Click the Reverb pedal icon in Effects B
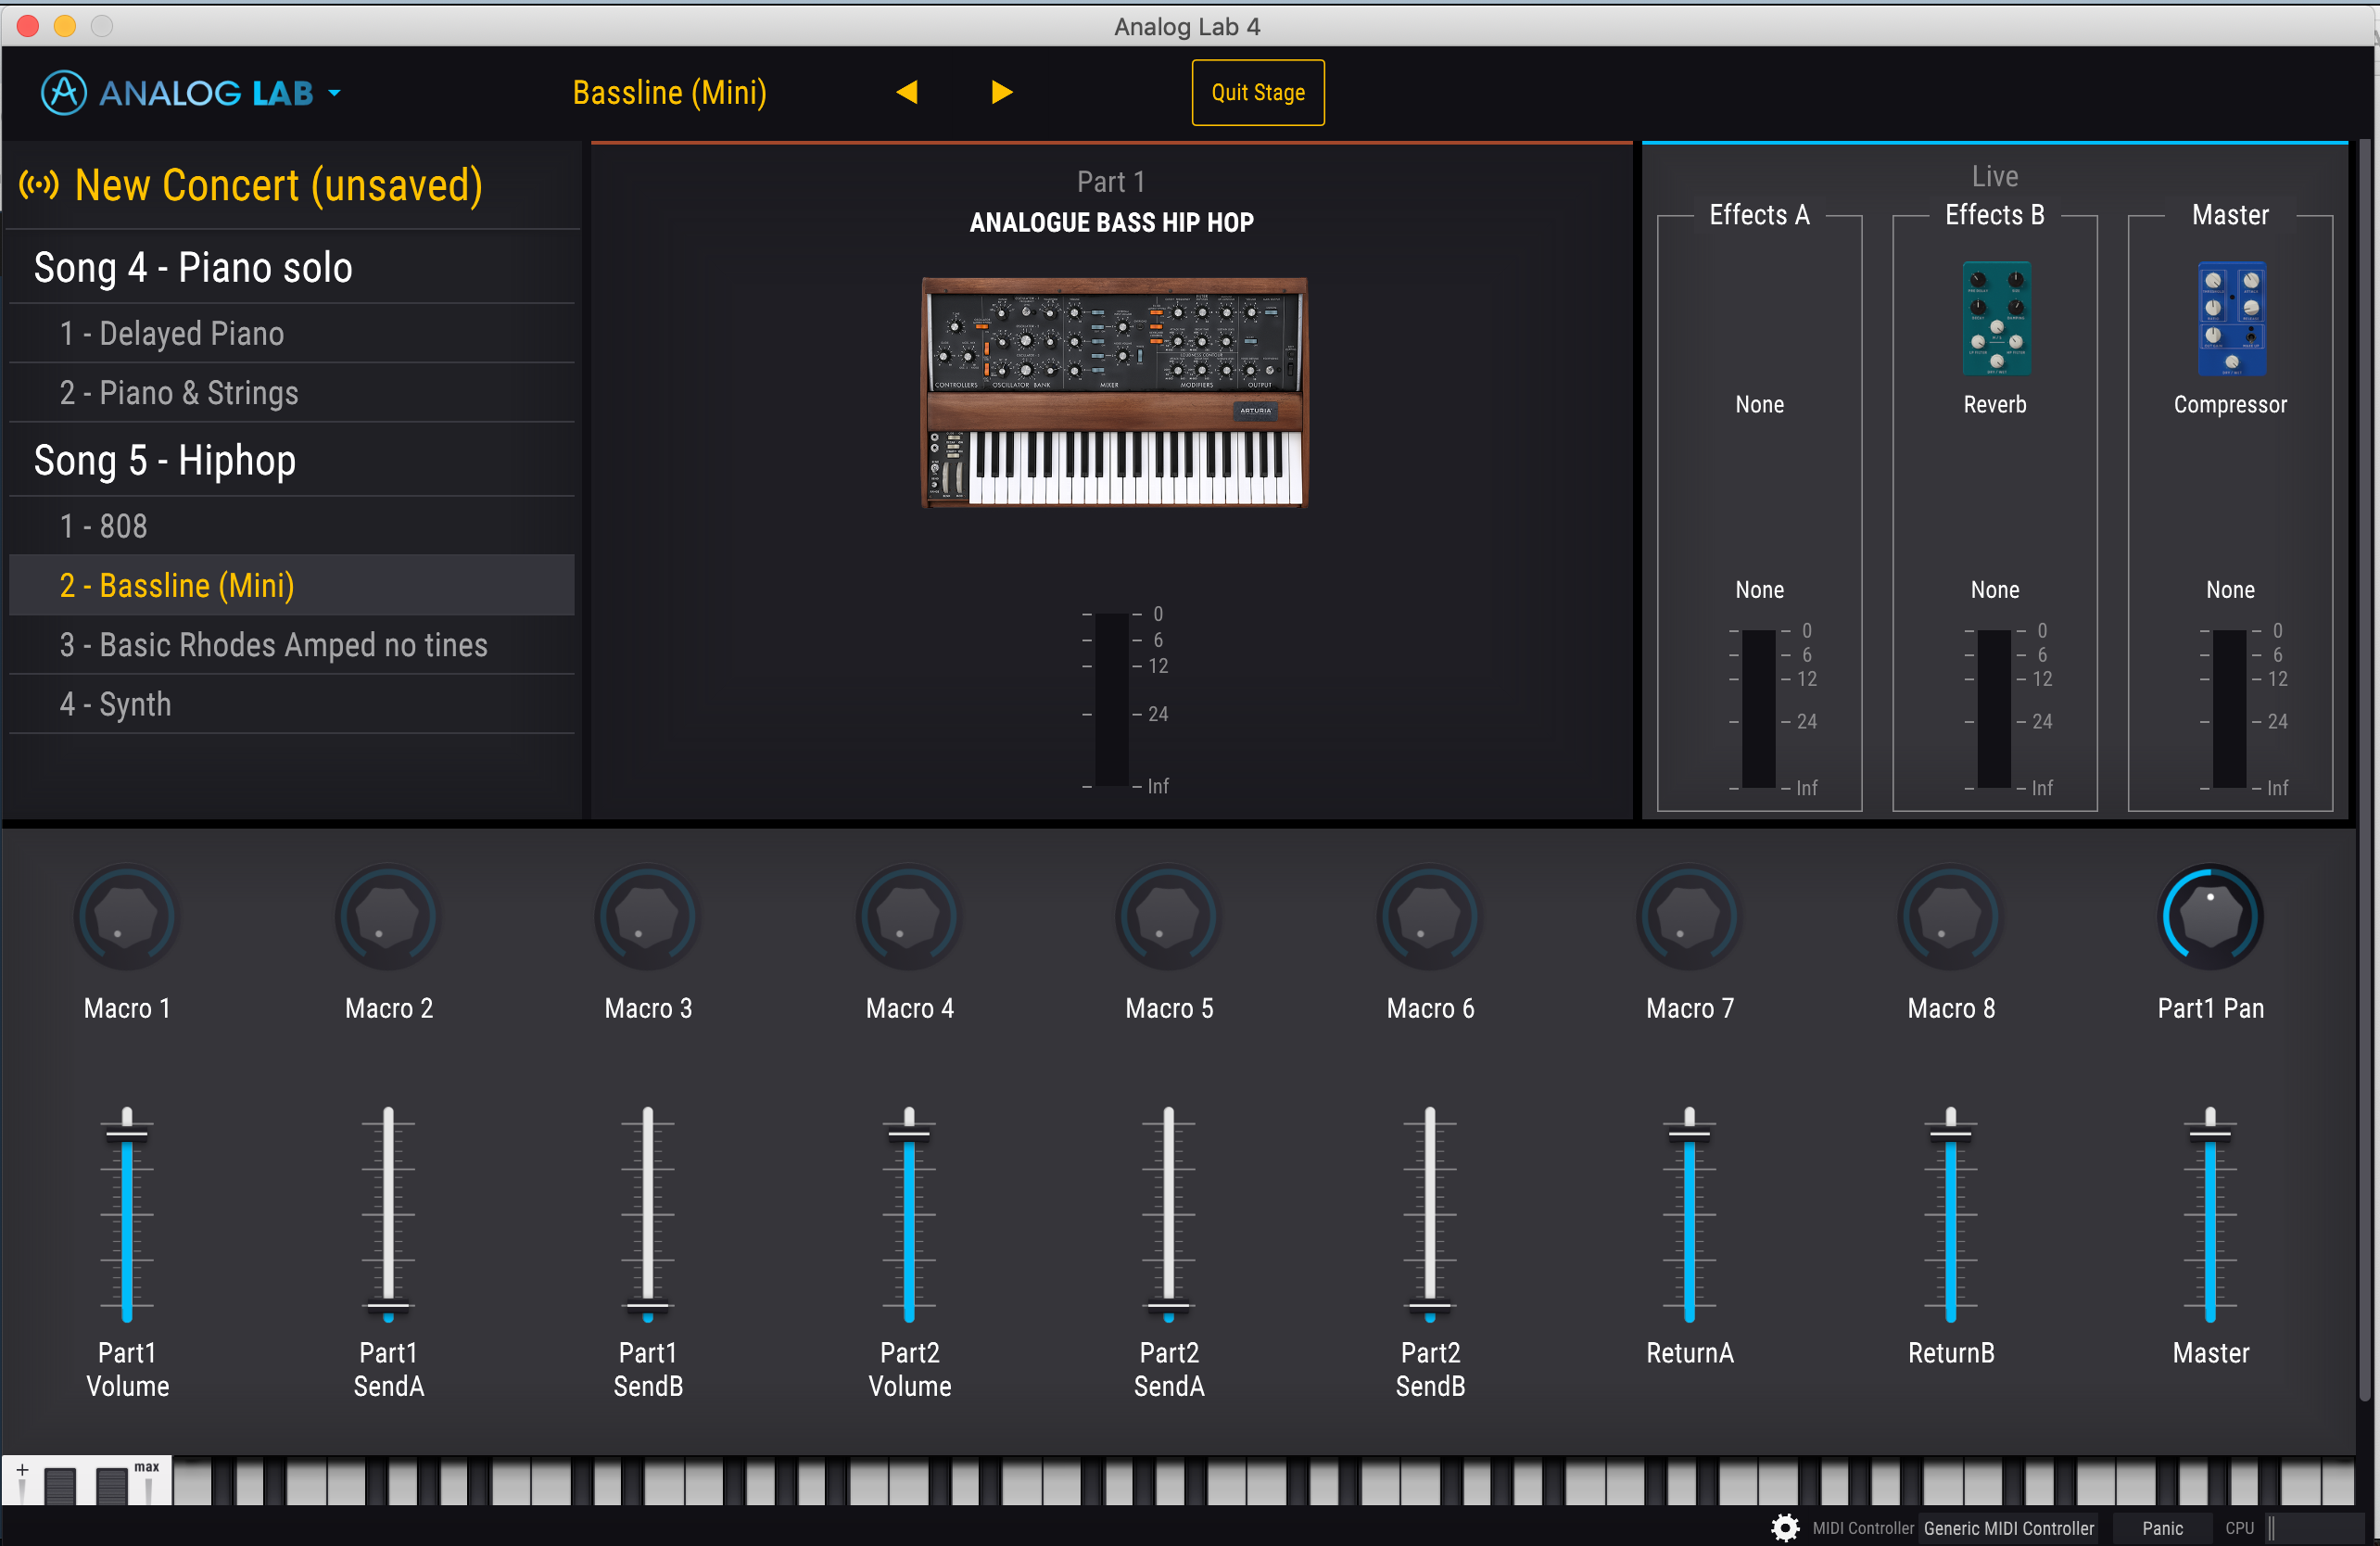 click(x=1994, y=318)
